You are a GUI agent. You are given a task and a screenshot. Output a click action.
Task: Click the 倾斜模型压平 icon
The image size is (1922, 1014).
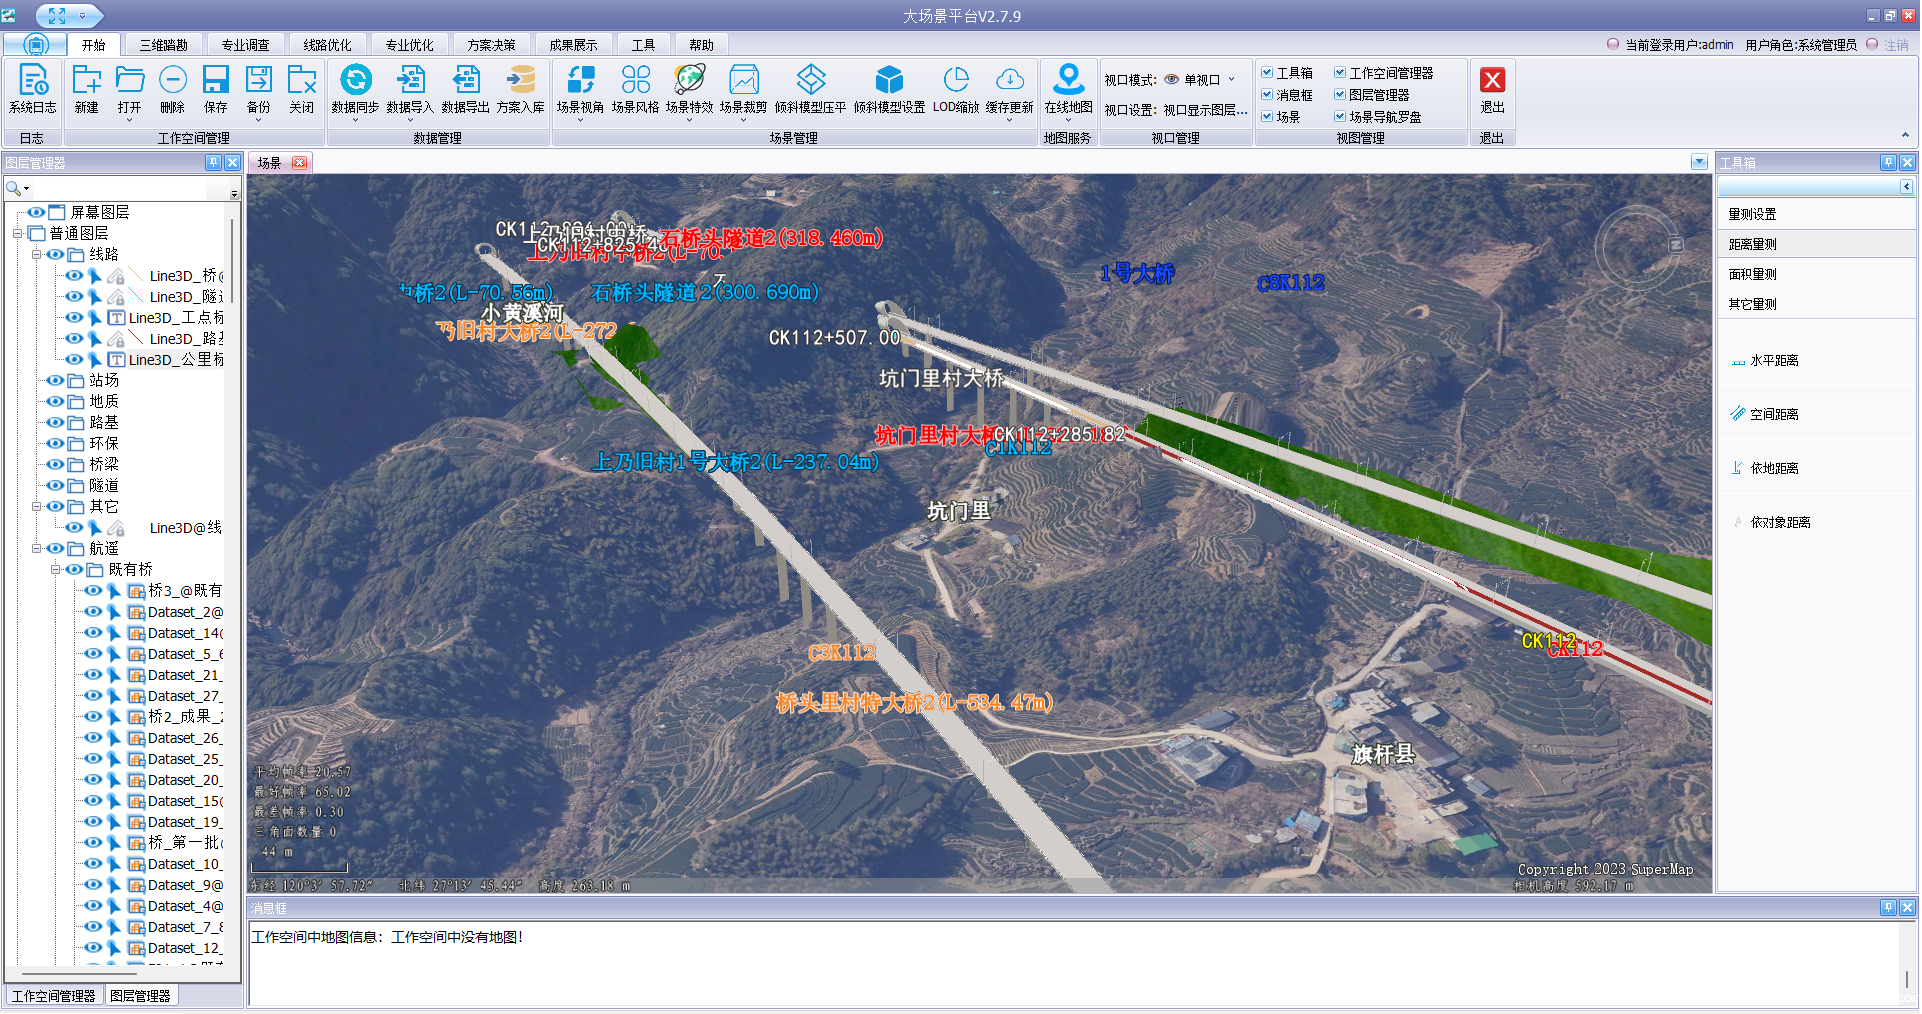tap(810, 88)
